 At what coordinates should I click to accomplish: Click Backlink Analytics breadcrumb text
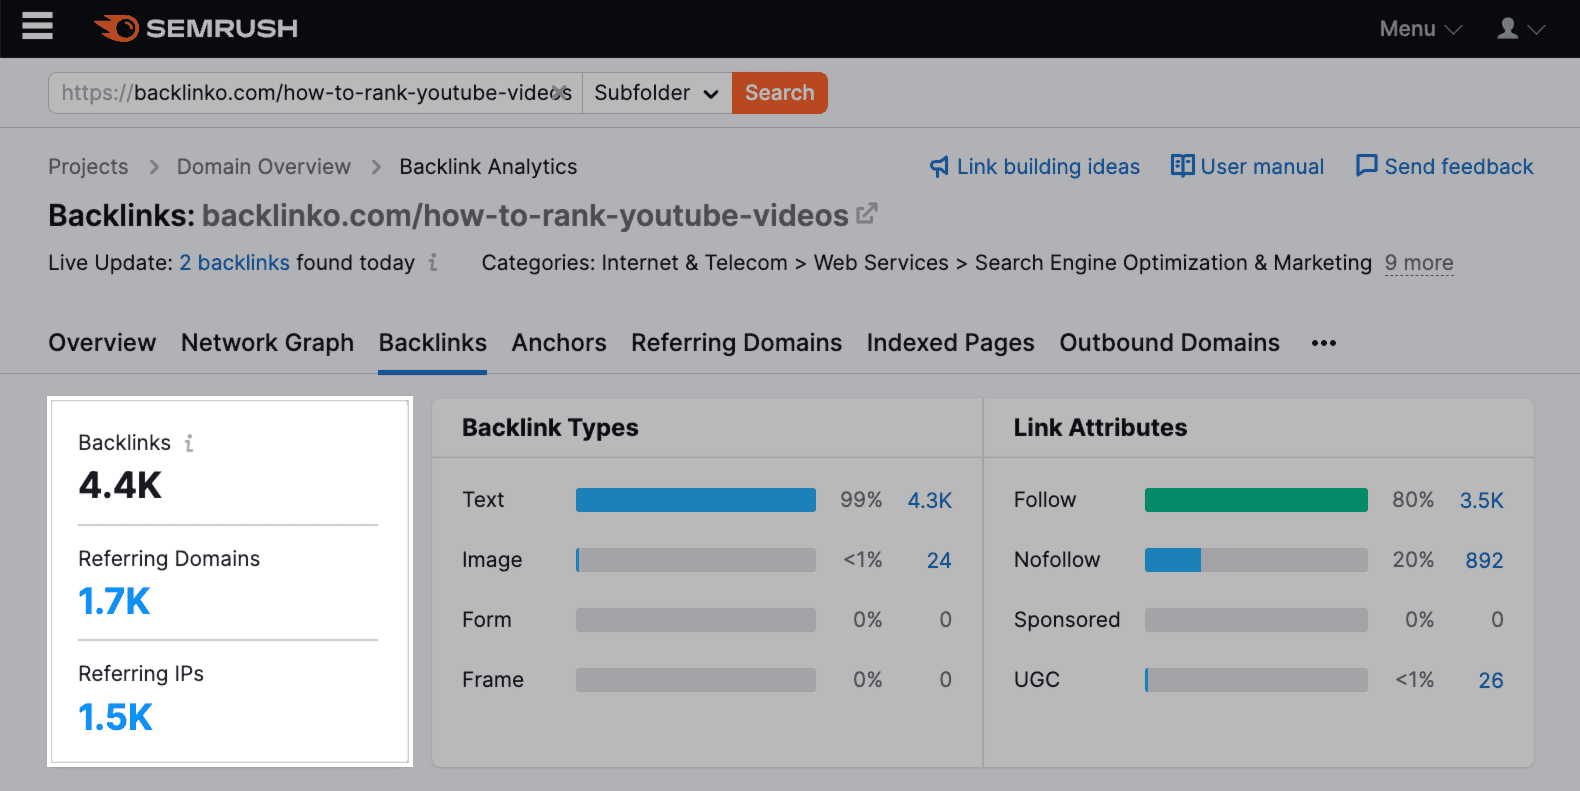coord(488,167)
